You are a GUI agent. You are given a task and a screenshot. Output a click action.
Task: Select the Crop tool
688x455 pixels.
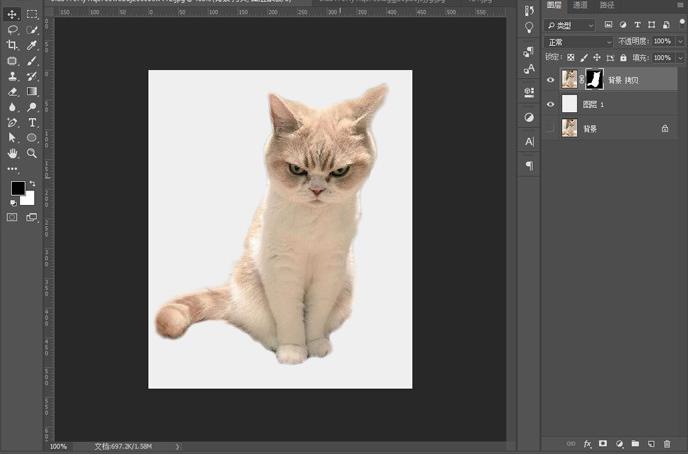(12, 45)
